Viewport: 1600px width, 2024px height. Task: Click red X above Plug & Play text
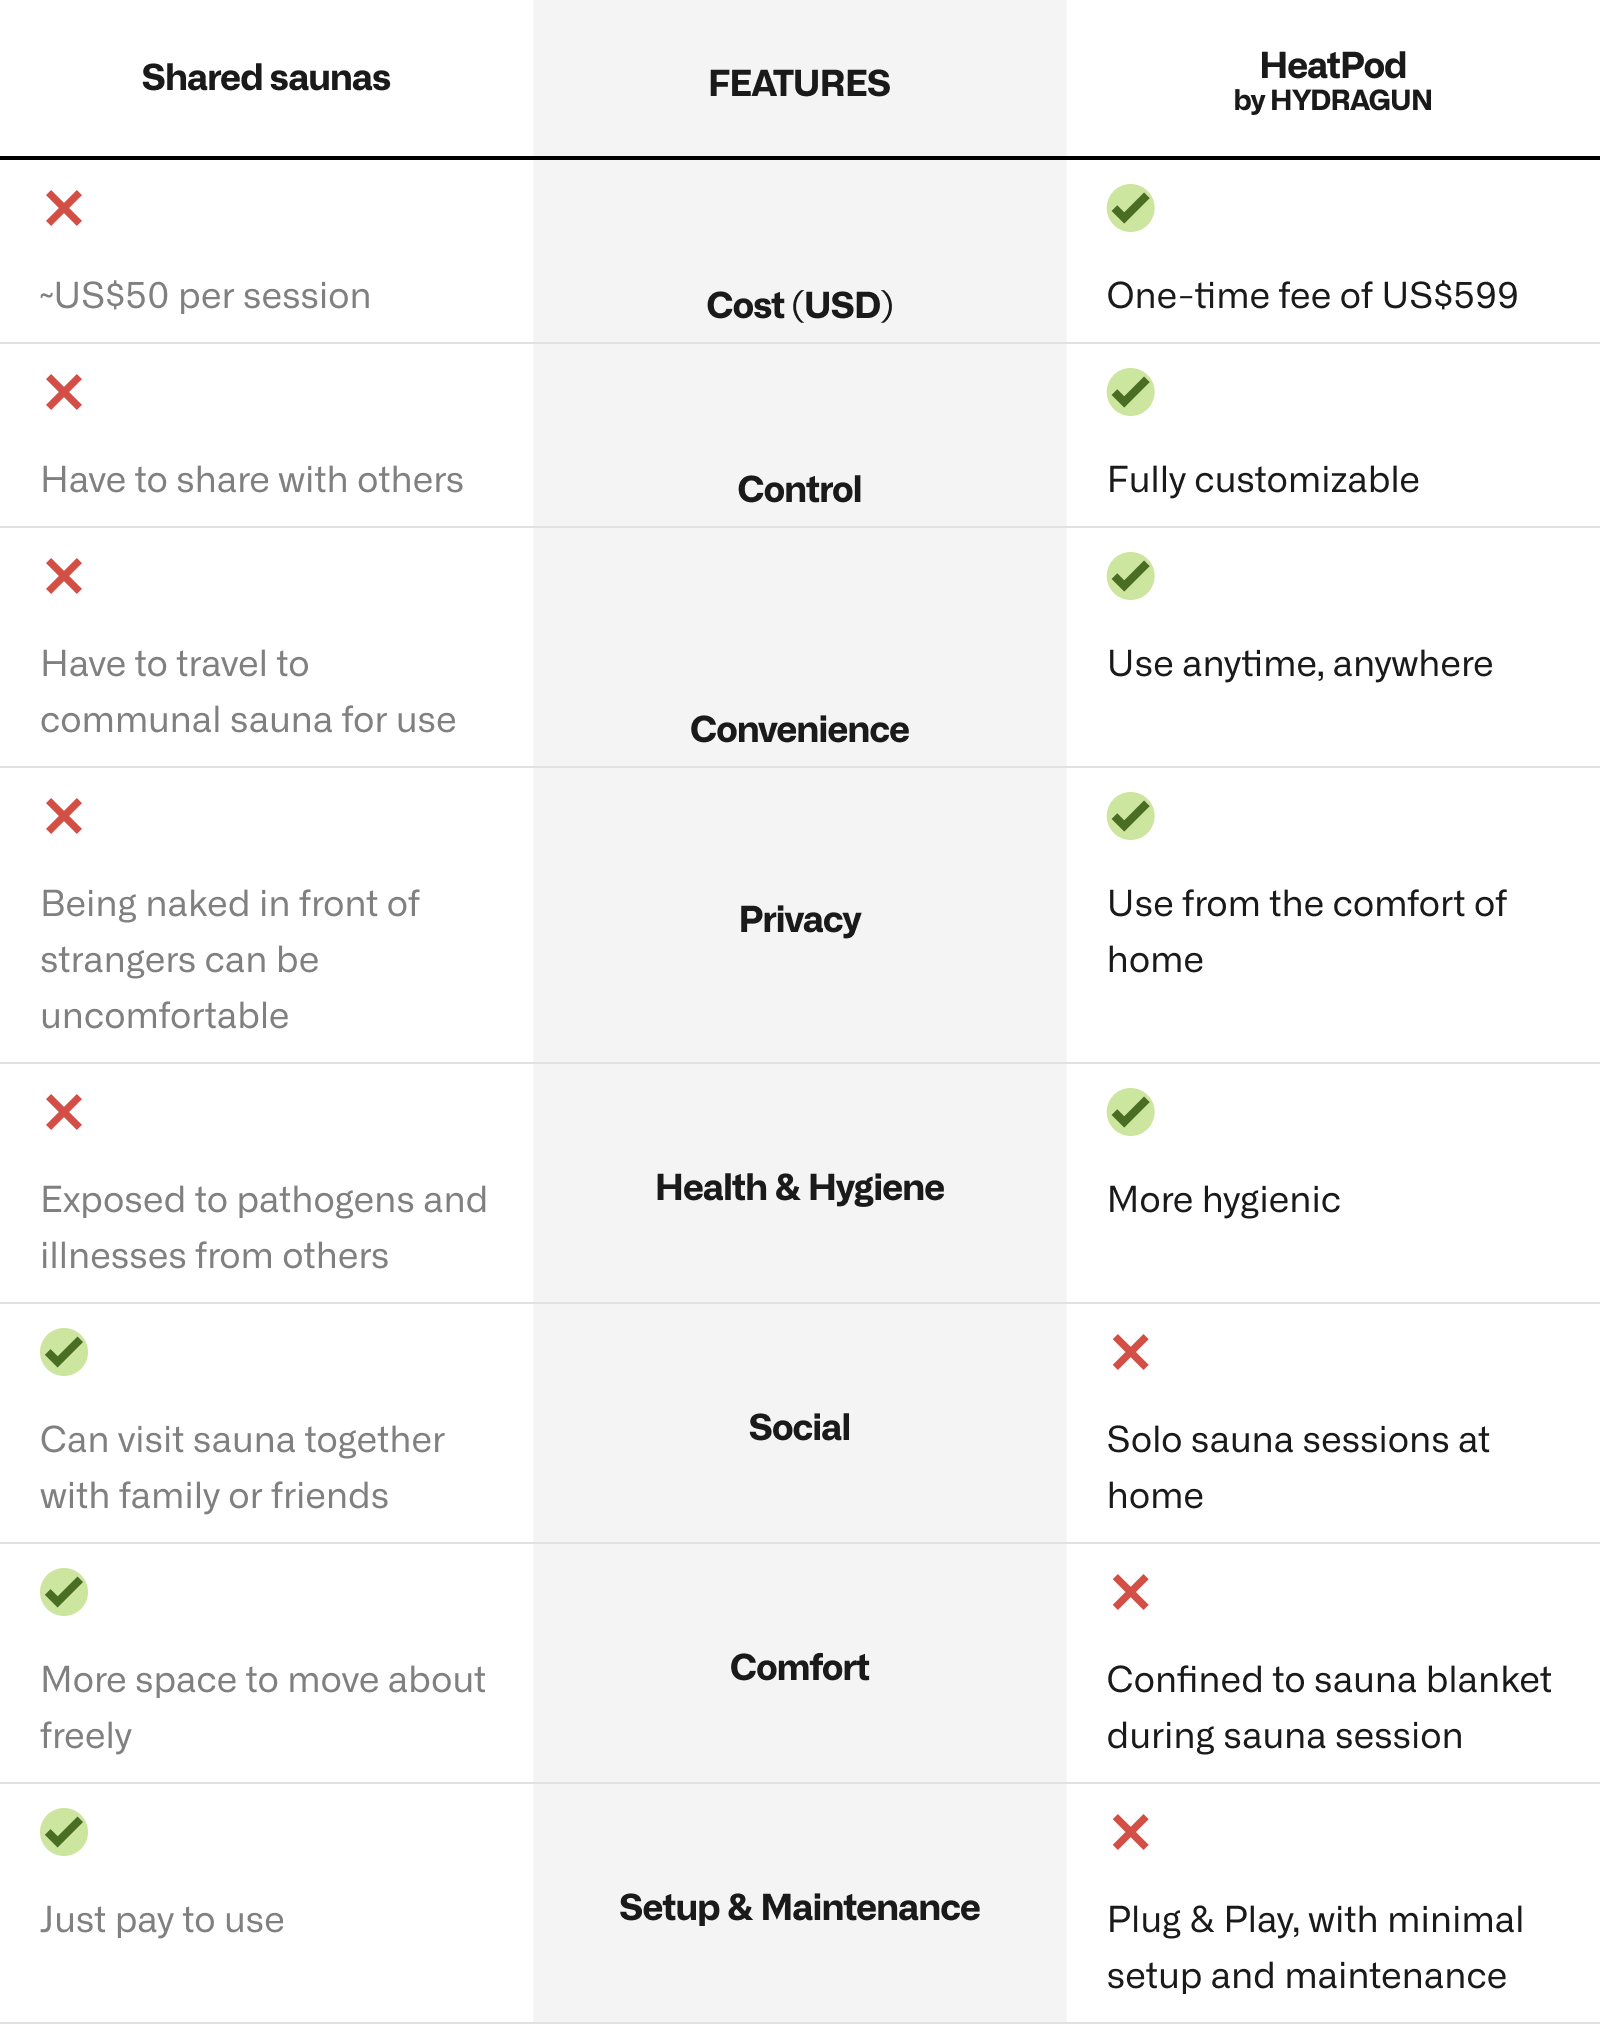pyautogui.click(x=1131, y=1833)
